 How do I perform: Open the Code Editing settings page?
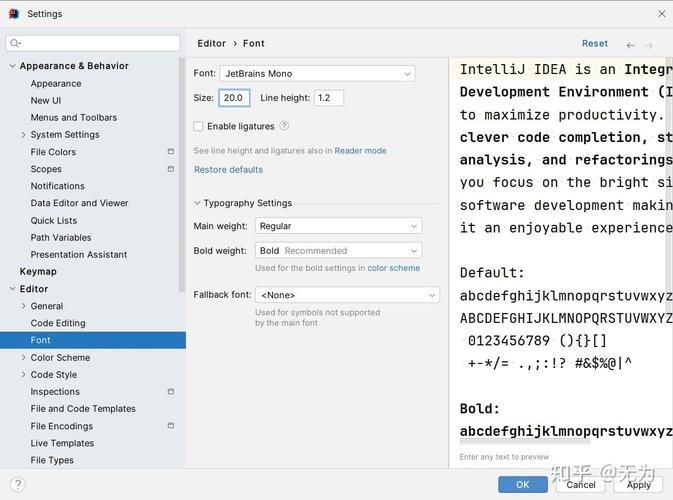(58, 323)
